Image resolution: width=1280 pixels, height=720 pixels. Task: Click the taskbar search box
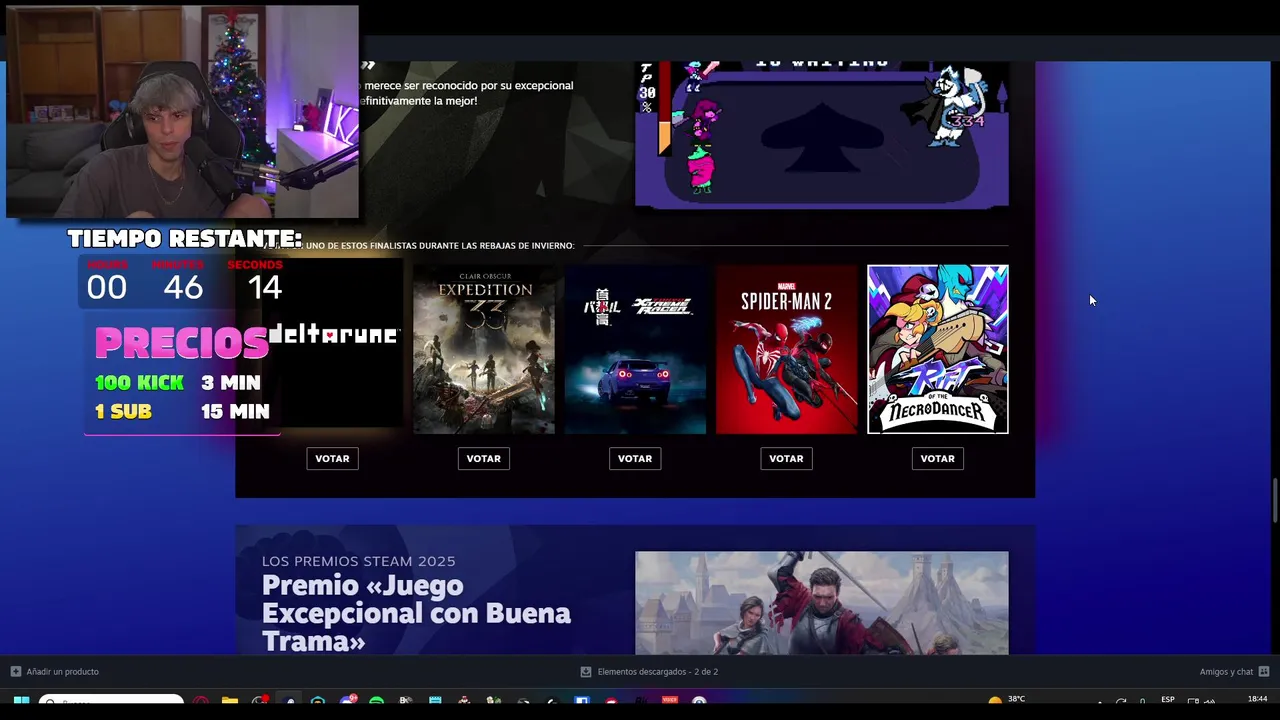coord(111,701)
